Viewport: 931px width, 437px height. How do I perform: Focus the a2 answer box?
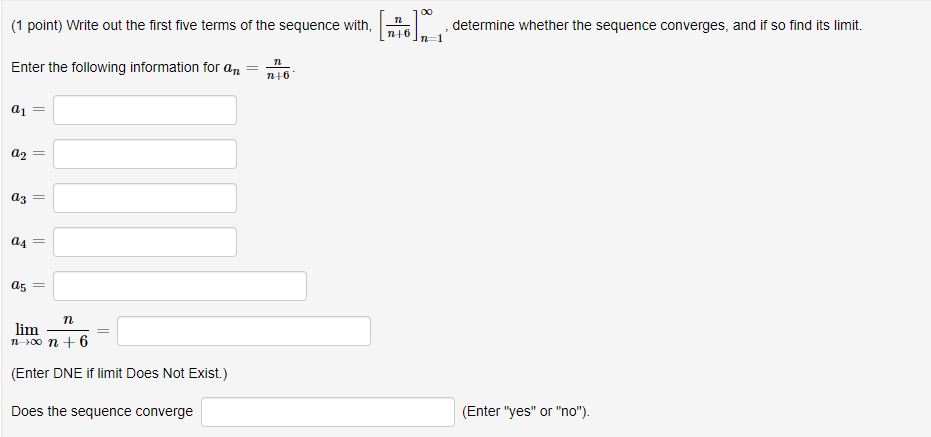(x=145, y=154)
